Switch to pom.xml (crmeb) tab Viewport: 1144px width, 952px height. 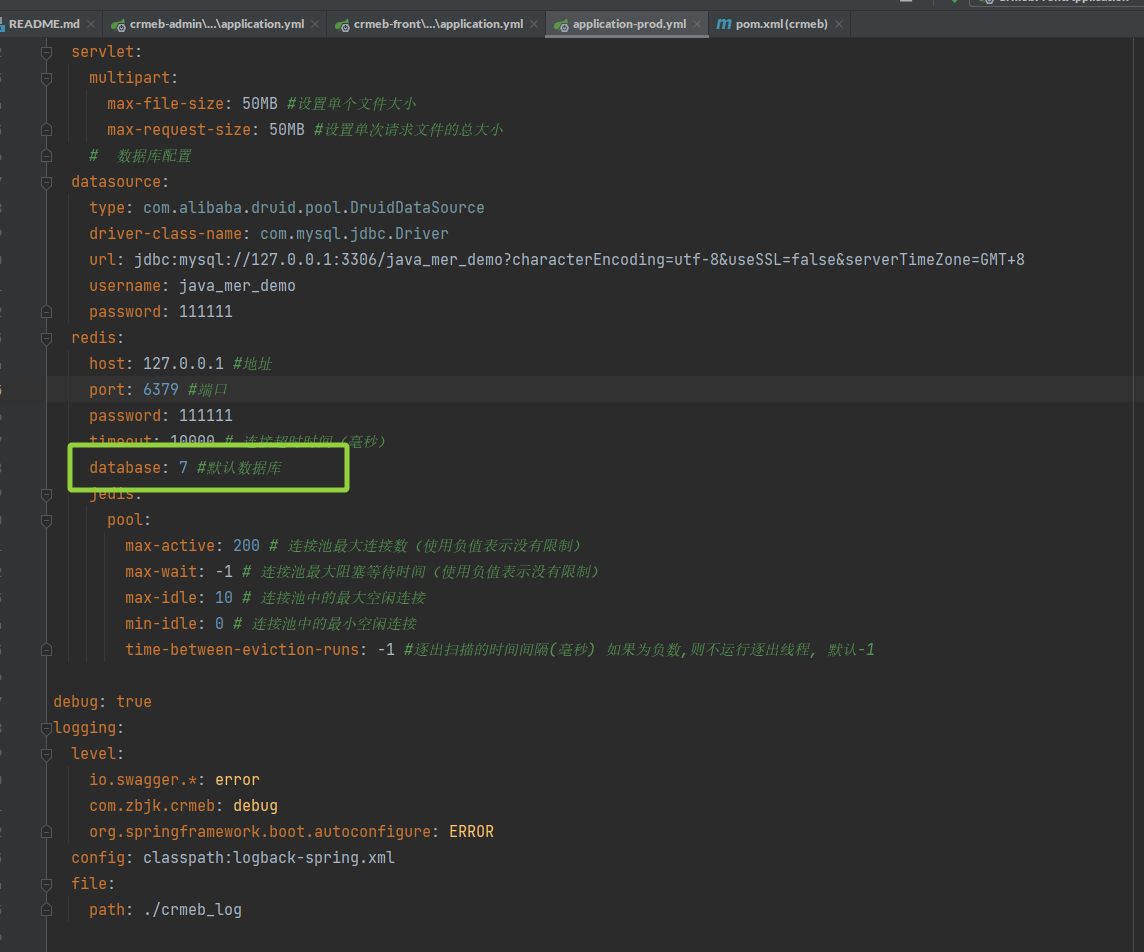pyautogui.click(x=781, y=24)
